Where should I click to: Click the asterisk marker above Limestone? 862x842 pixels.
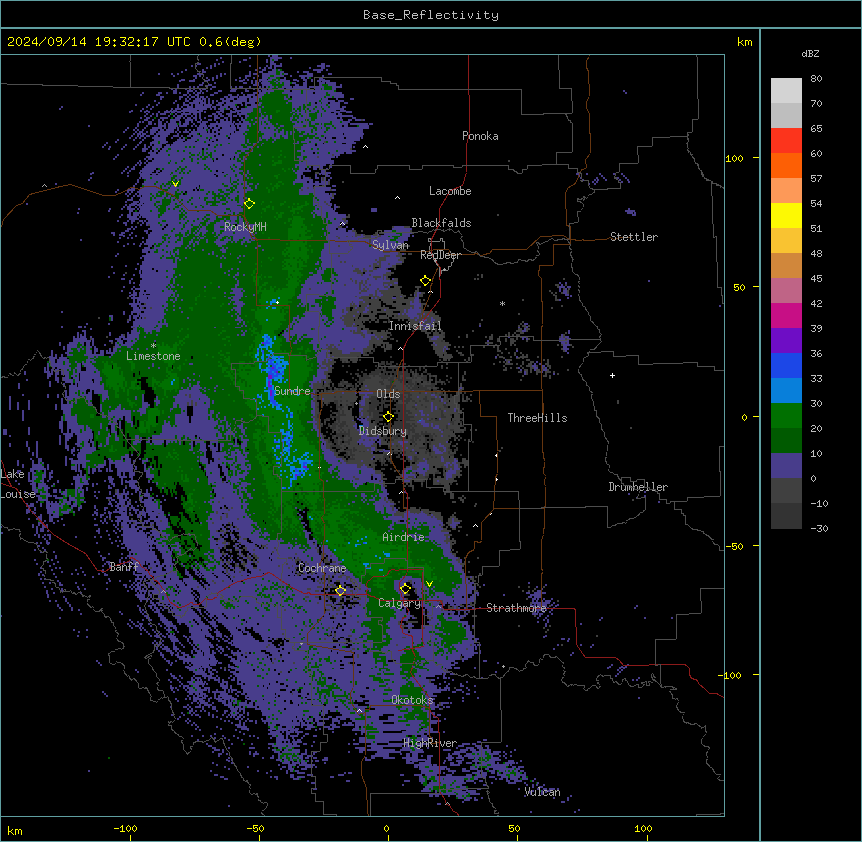[x=153, y=345]
